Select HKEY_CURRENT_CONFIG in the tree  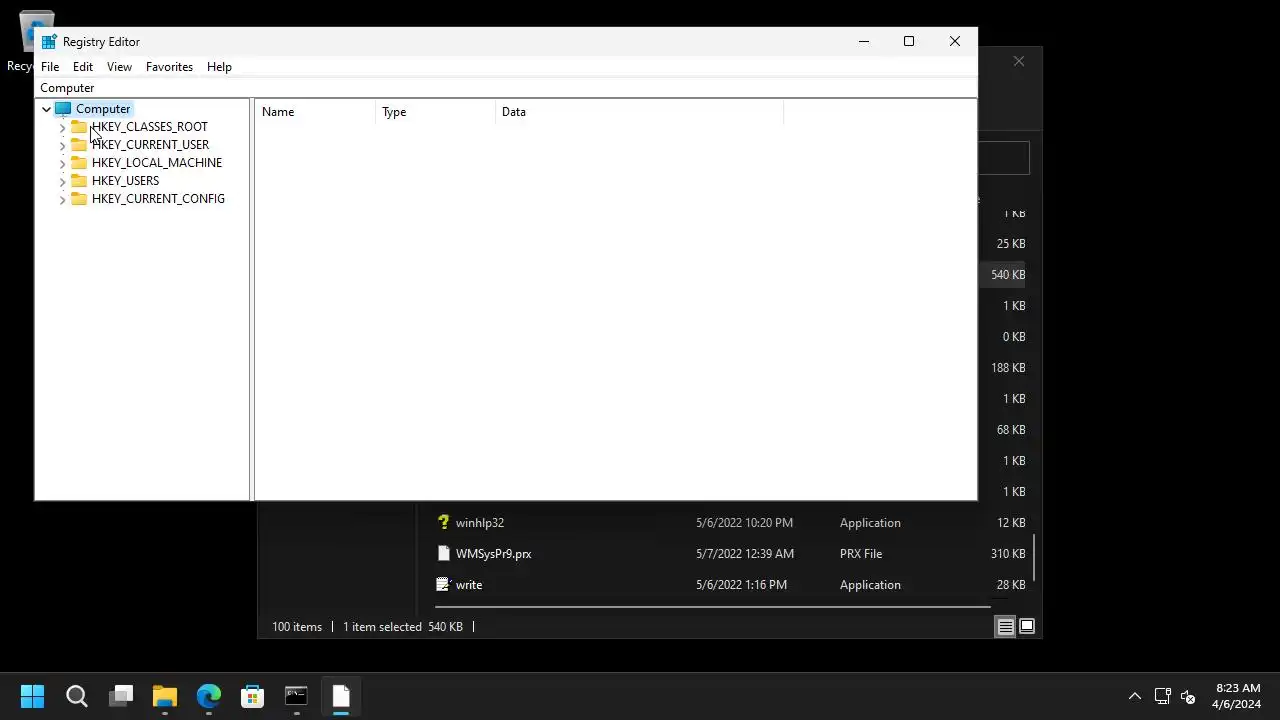158,199
